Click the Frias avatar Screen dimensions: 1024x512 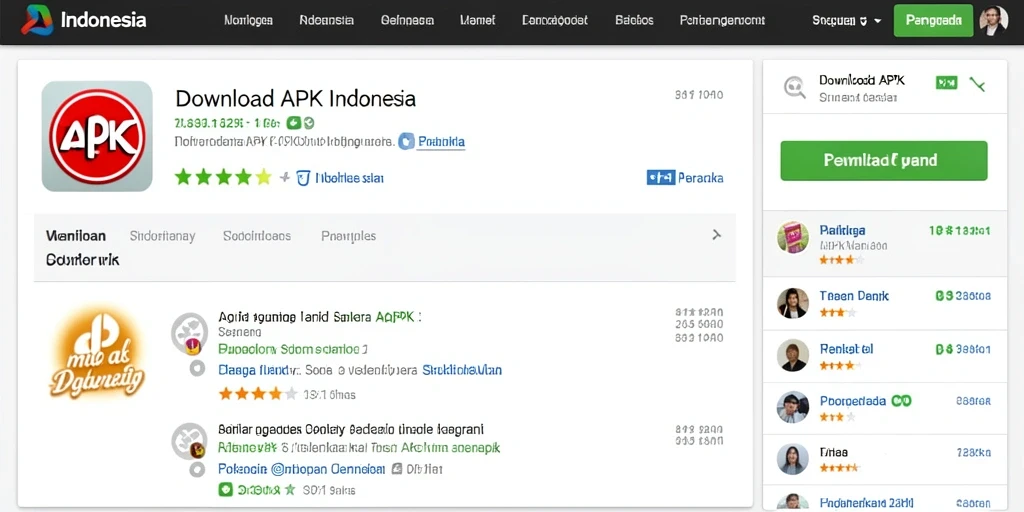(x=793, y=459)
